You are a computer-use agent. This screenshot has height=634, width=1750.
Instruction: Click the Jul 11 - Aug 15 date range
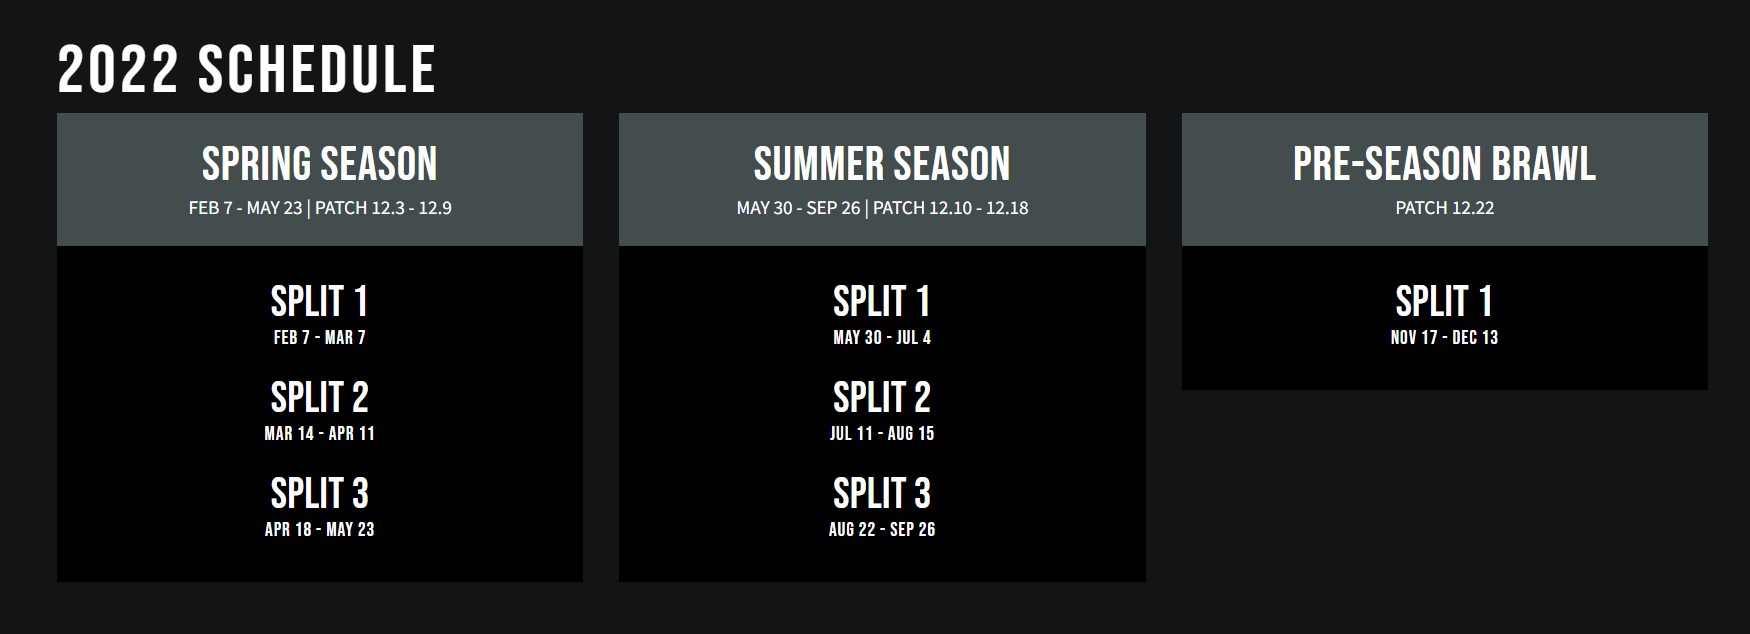[x=882, y=434]
